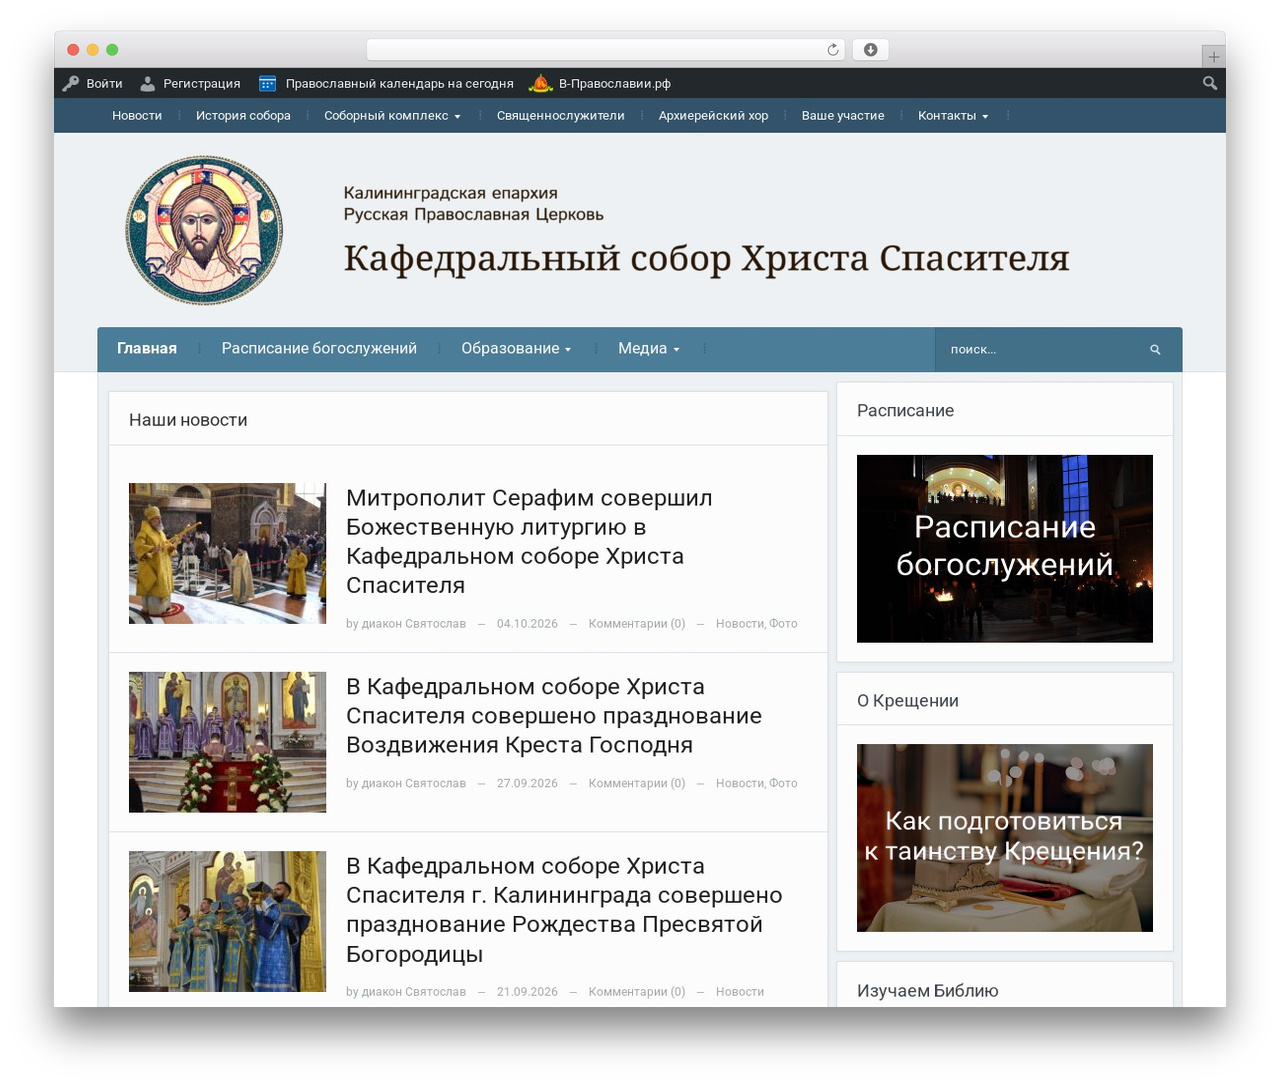Click Новости category of 21.09.2026 post

point(740,992)
